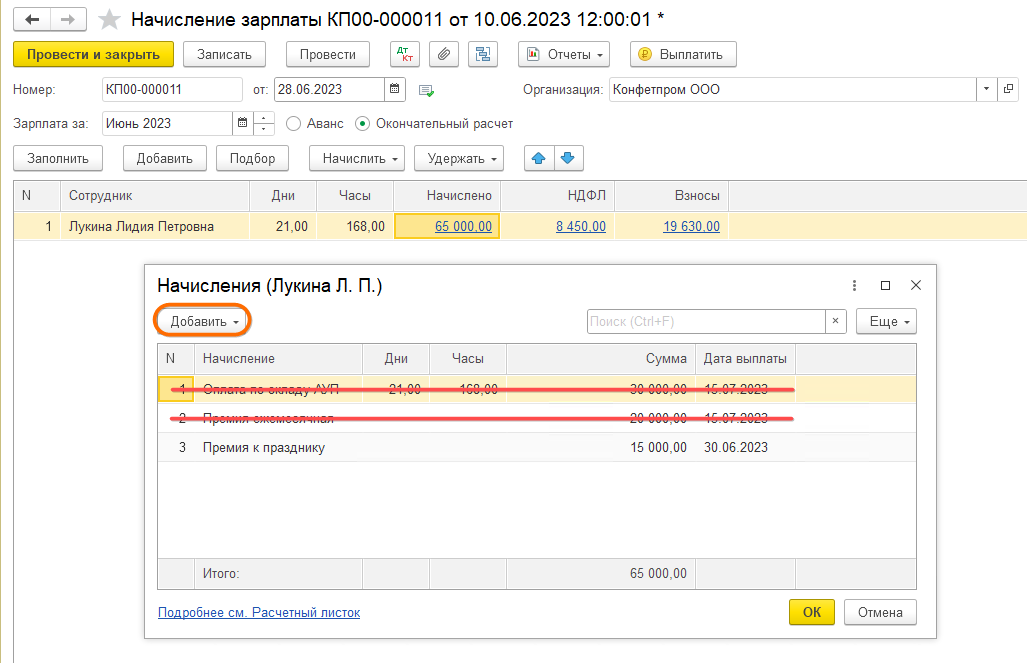Move row up with blue arrow
1027x663 pixels.
coord(539,158)
